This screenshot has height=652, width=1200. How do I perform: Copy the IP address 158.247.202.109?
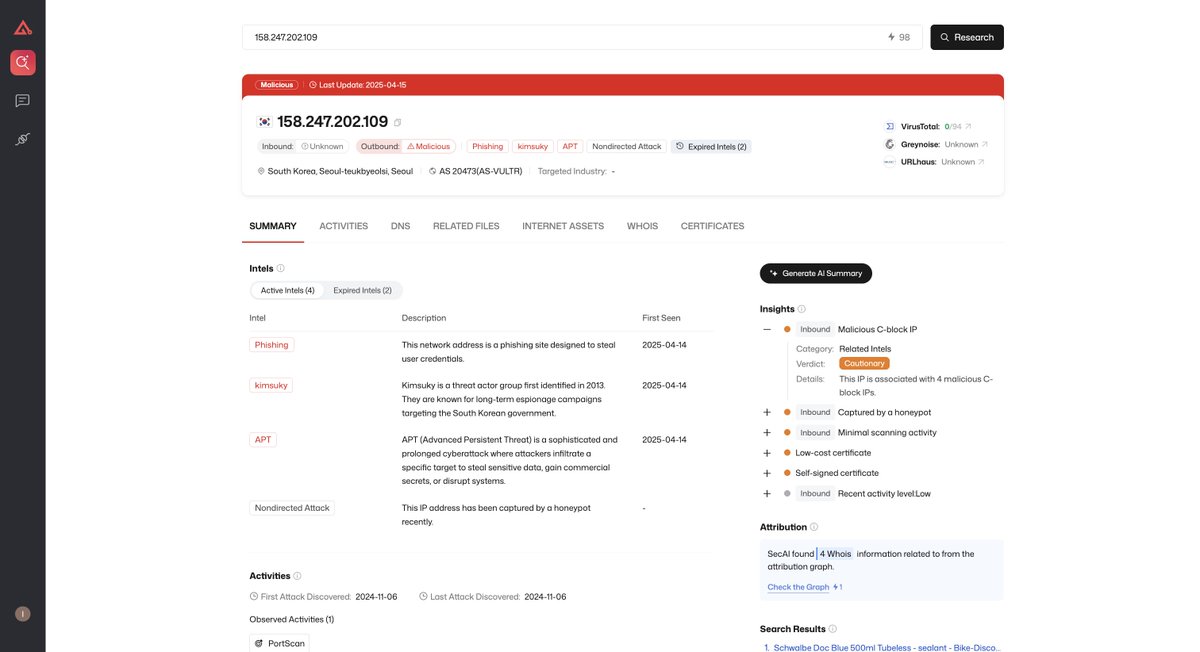point(397,122)
